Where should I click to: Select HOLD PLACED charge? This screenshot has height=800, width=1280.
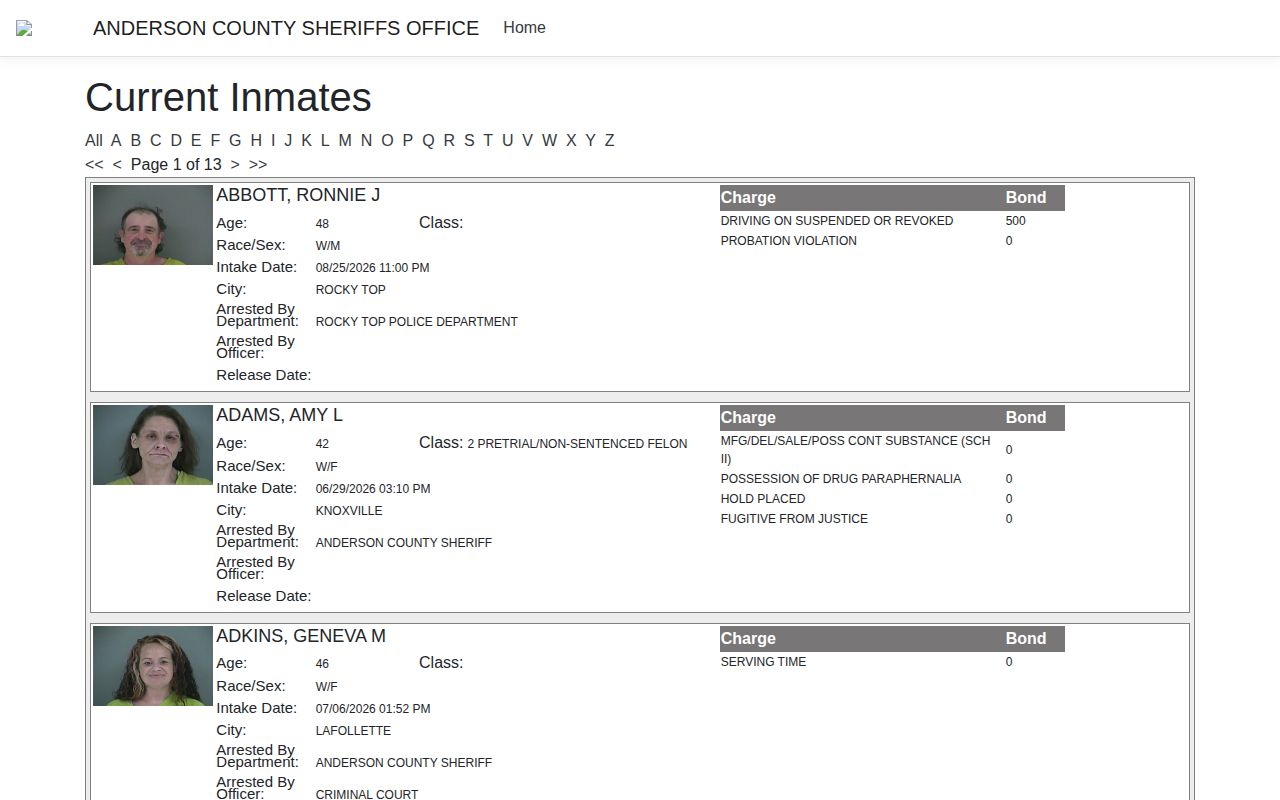[x=763, y=499]
